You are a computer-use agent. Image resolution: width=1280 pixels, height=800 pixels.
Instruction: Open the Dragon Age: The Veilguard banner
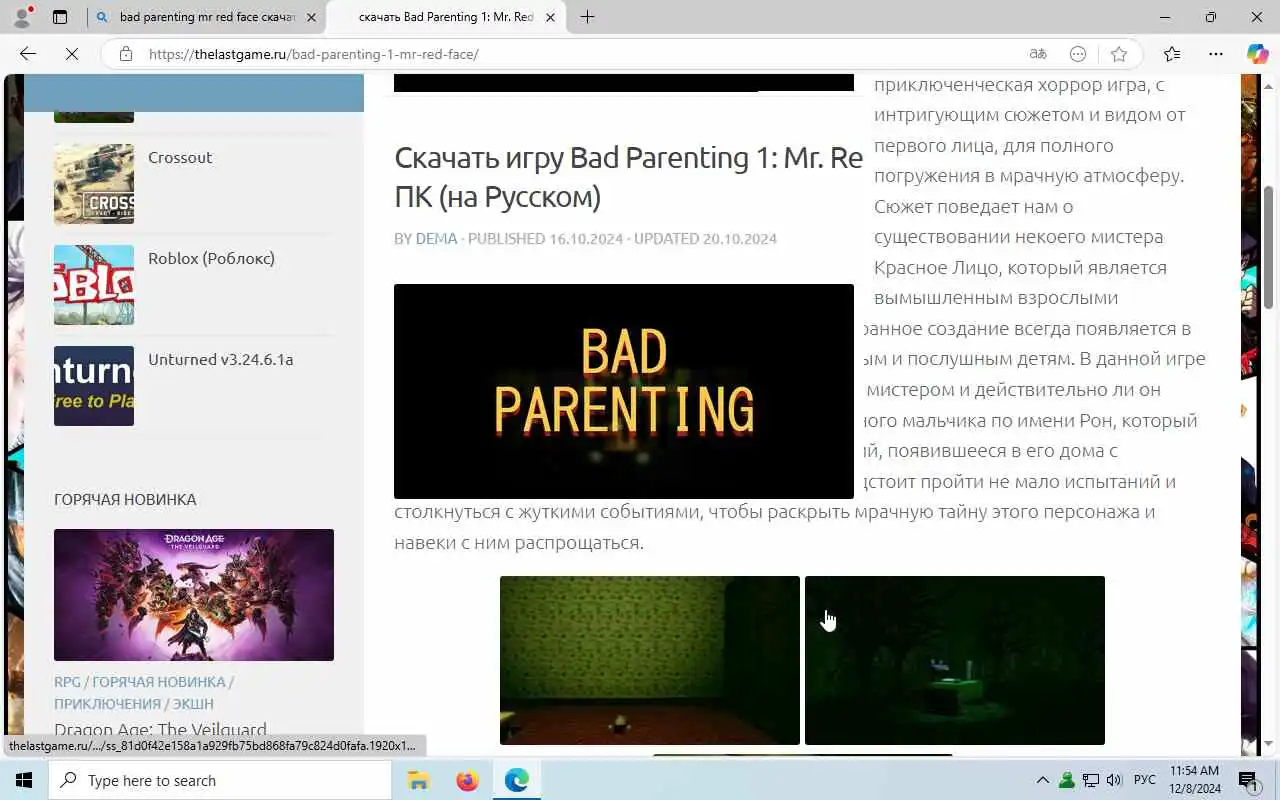194,595
